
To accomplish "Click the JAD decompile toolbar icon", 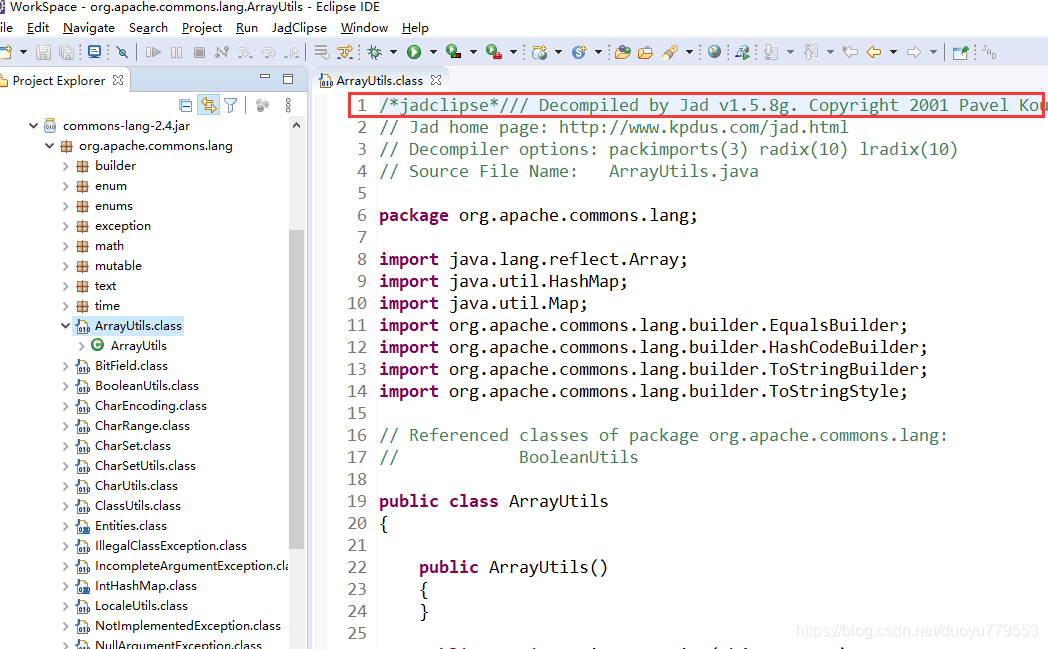I will (x=989, y=52).
